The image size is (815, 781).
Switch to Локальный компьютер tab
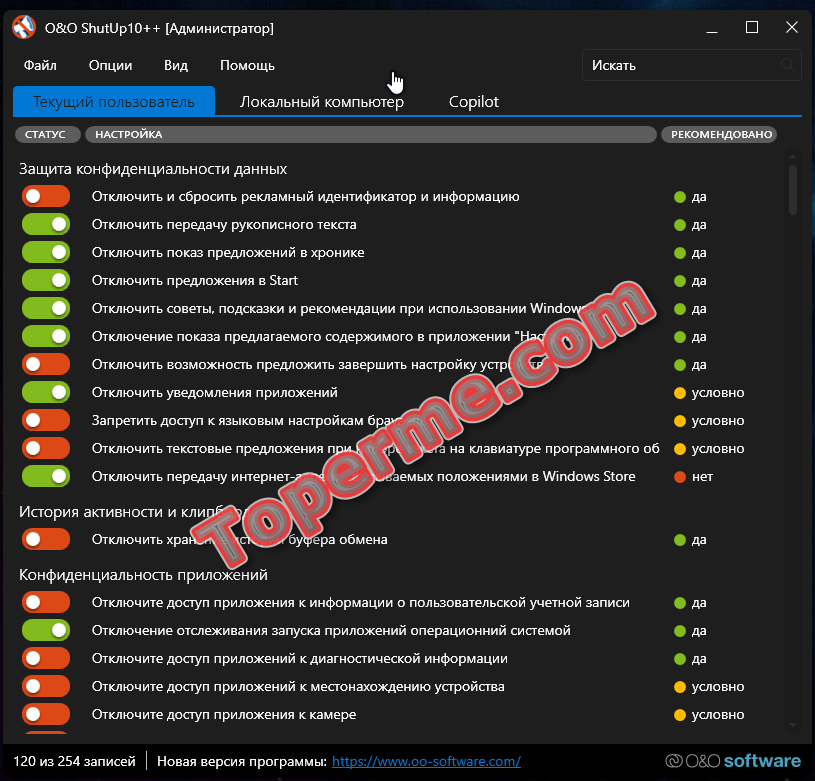322,102
